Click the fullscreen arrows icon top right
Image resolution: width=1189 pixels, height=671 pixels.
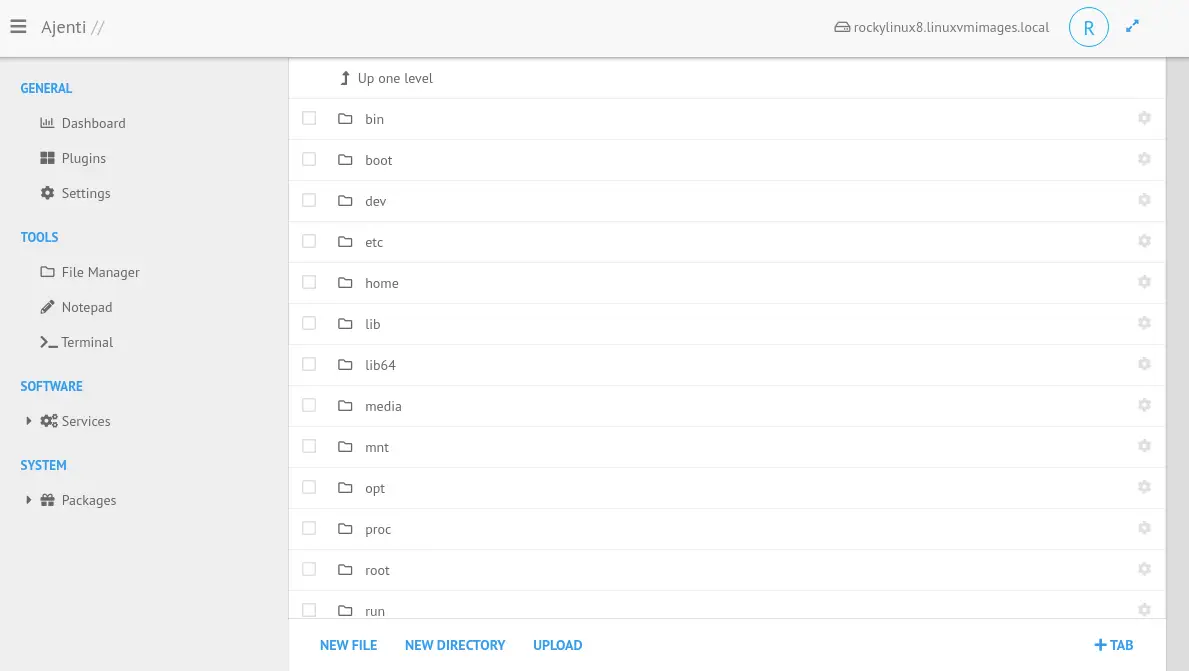click(1132, 24)
